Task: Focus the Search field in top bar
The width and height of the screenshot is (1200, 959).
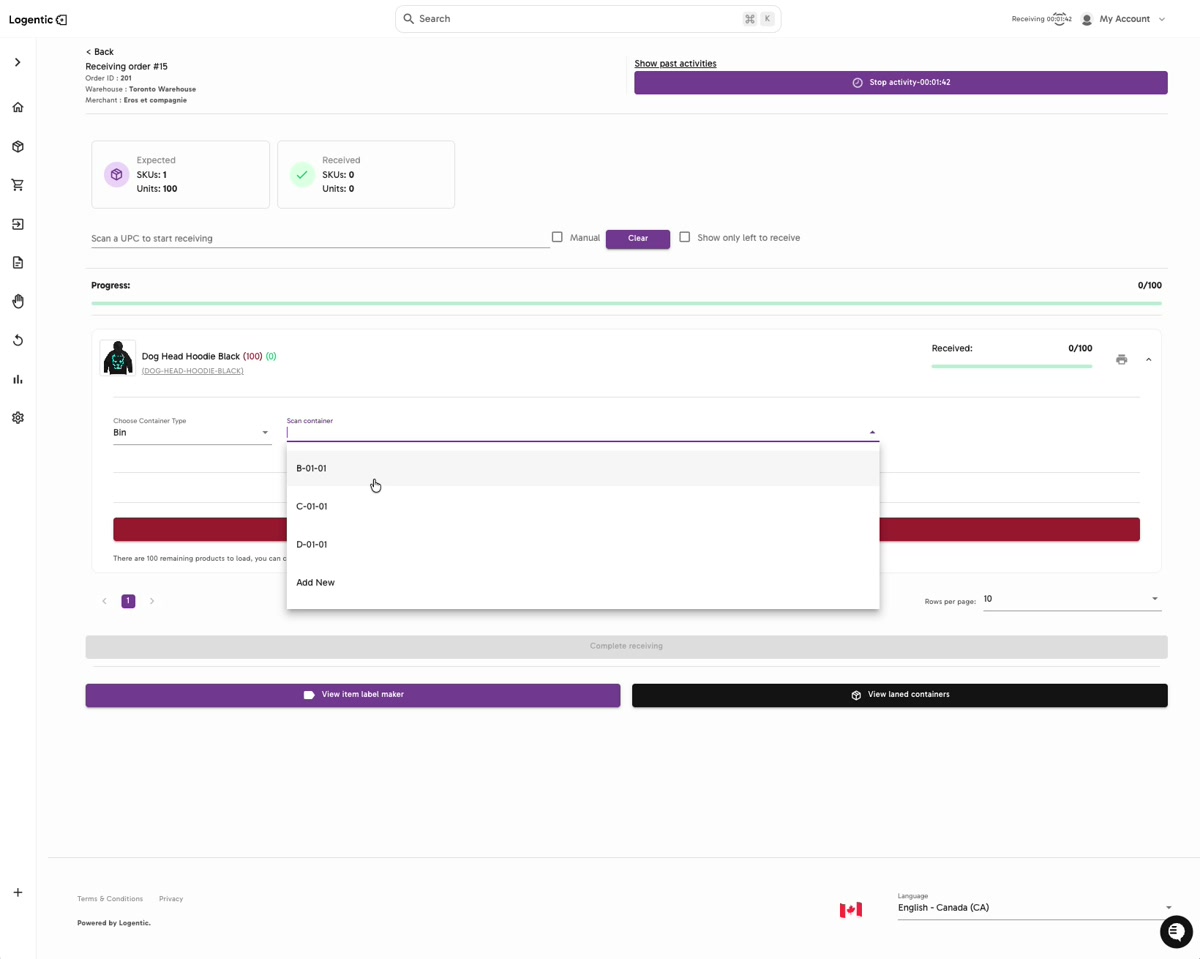Action: [588, 19]
